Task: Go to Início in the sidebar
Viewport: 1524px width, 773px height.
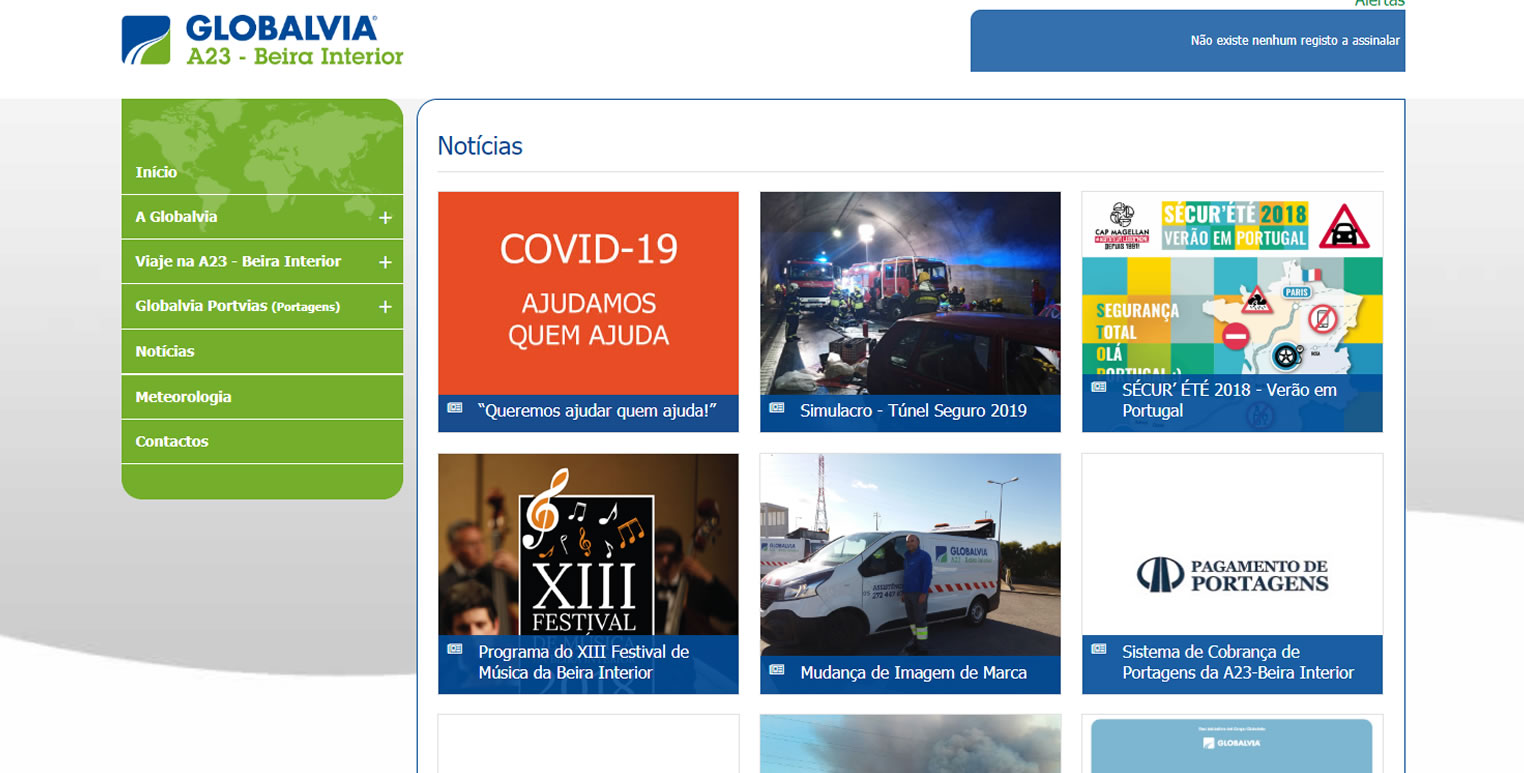Action: coord(156,172)
